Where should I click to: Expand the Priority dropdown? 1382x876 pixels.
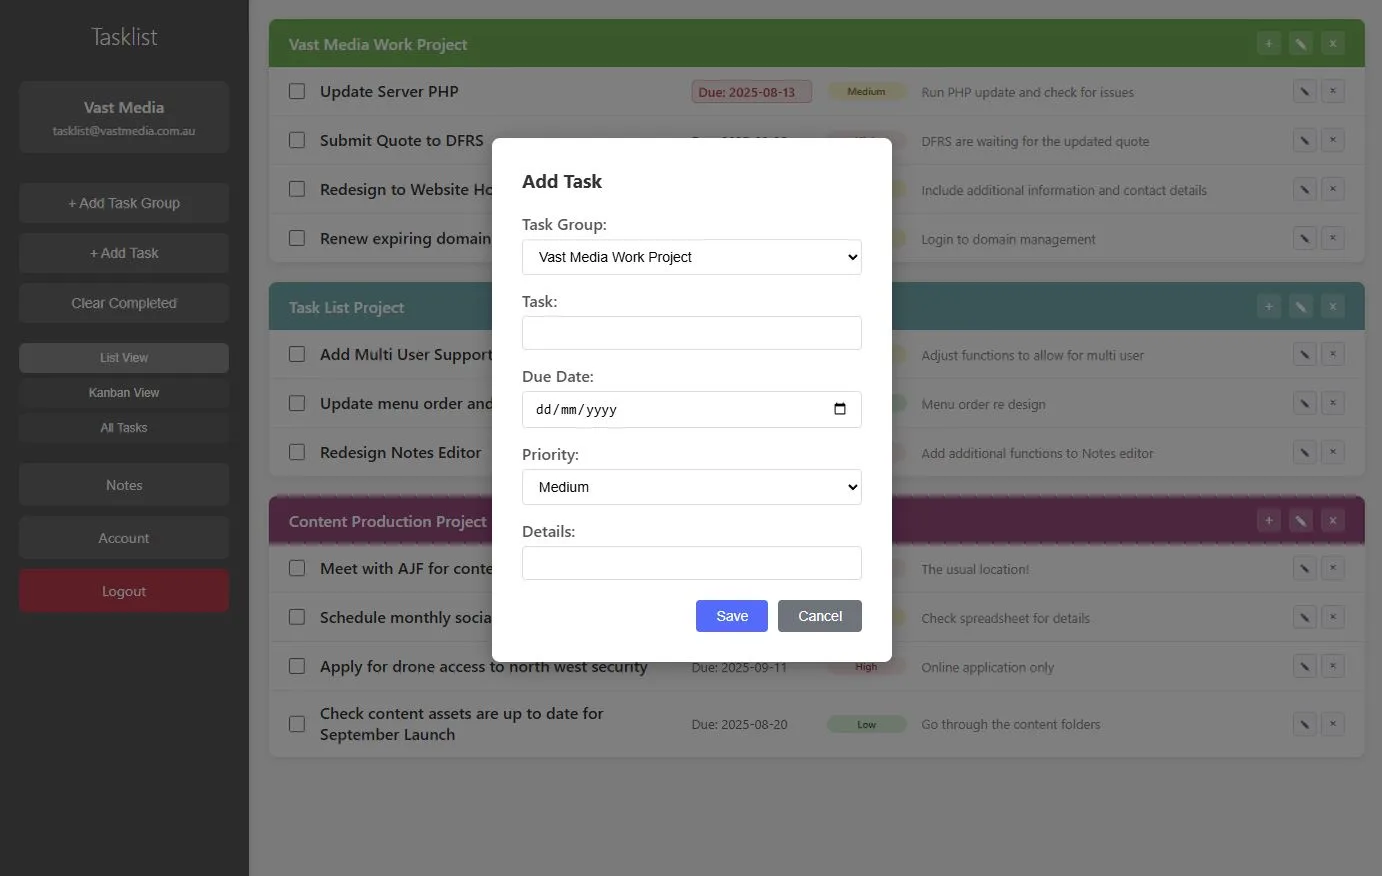(x=692, y=487)
